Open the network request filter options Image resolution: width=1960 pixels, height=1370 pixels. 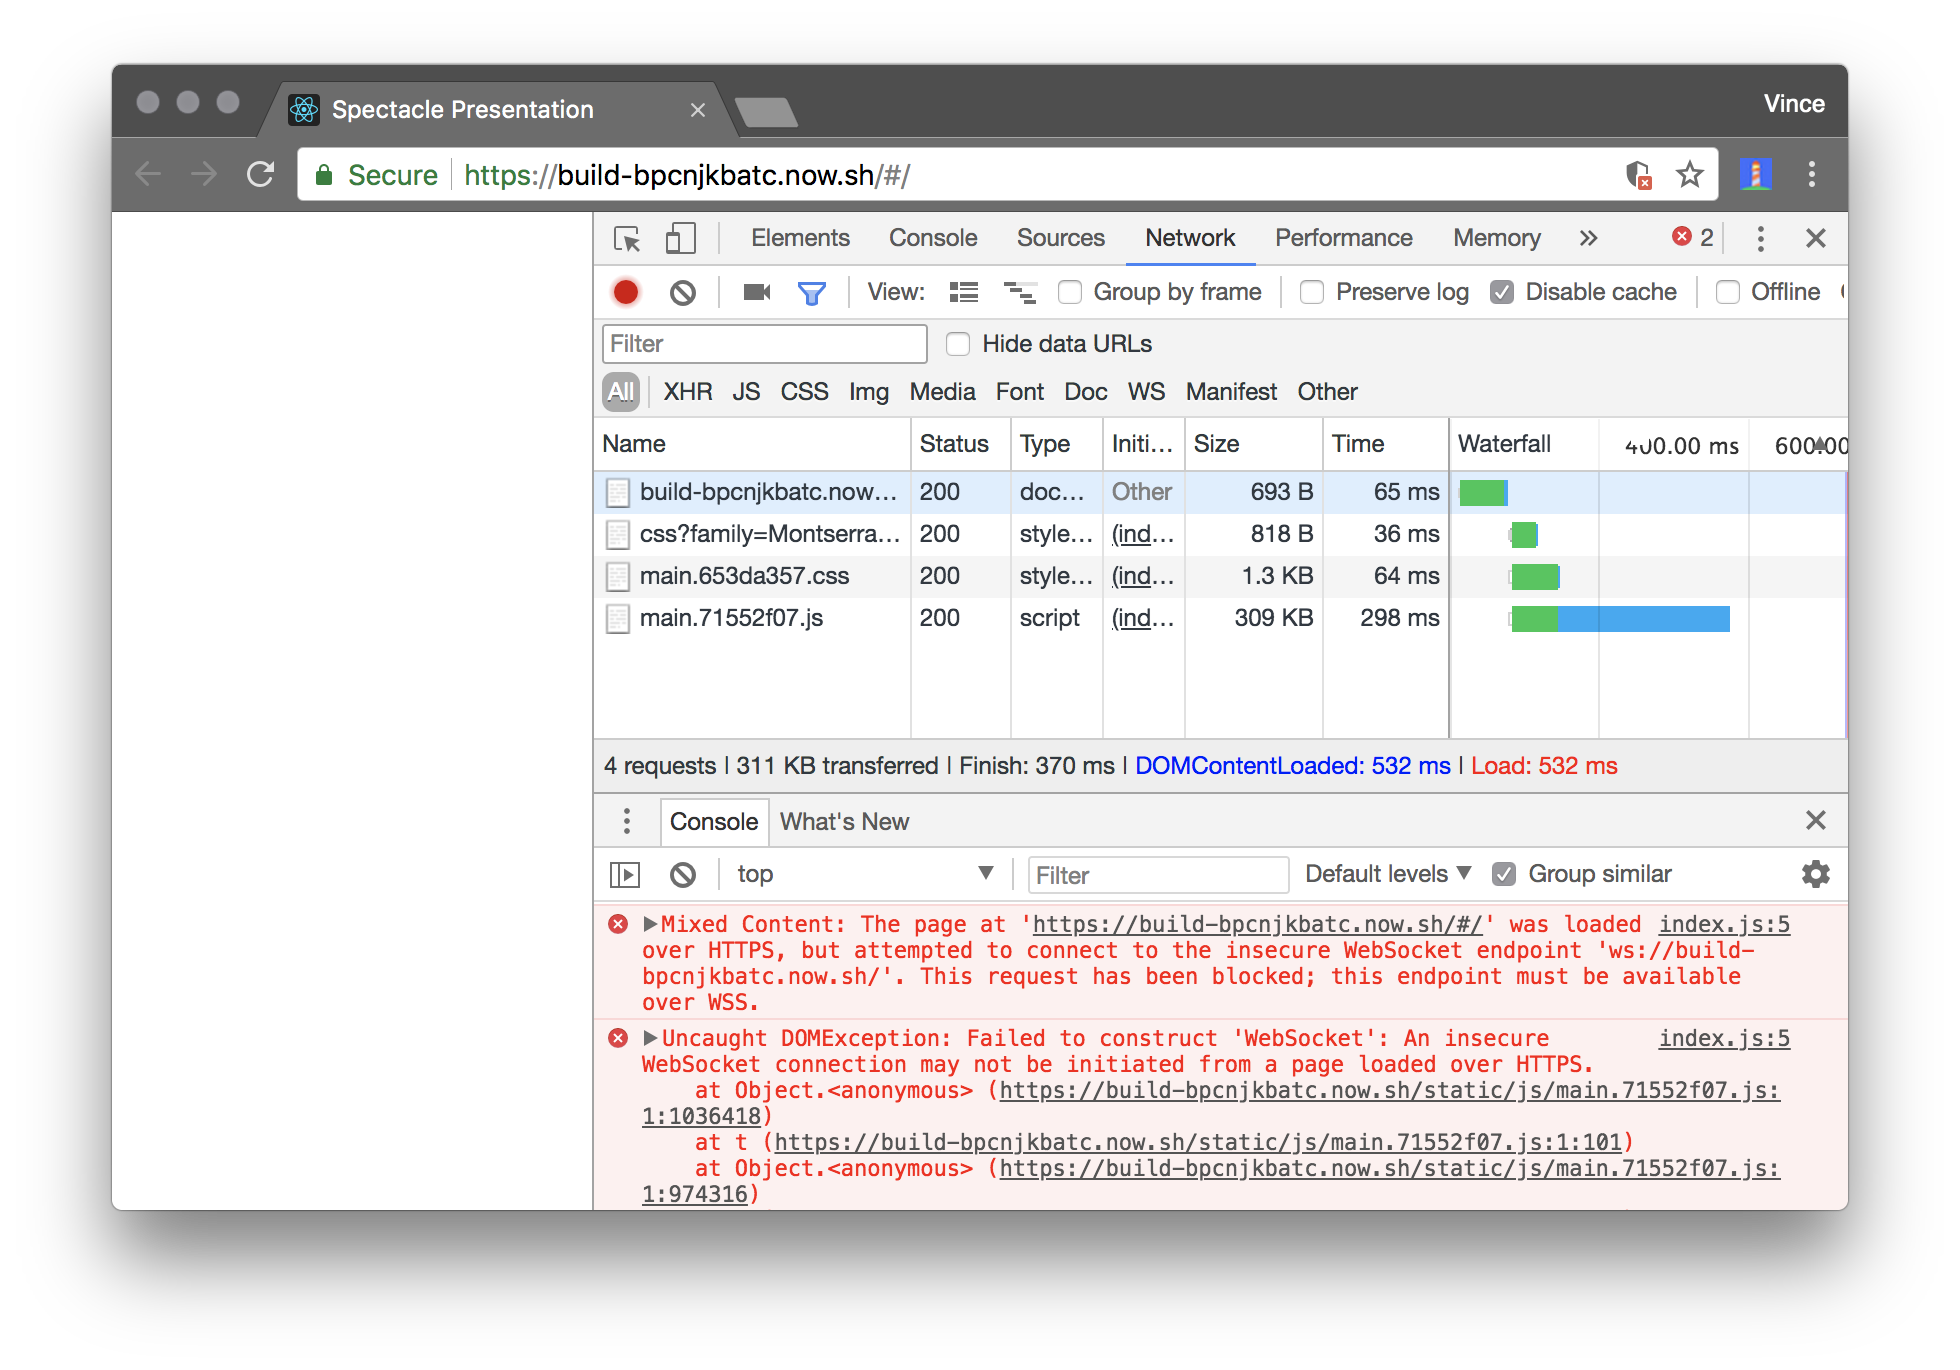[x=812, y=292]
